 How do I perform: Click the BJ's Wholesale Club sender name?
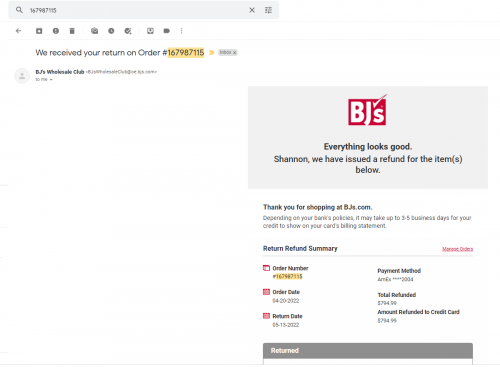click(60, 72)
